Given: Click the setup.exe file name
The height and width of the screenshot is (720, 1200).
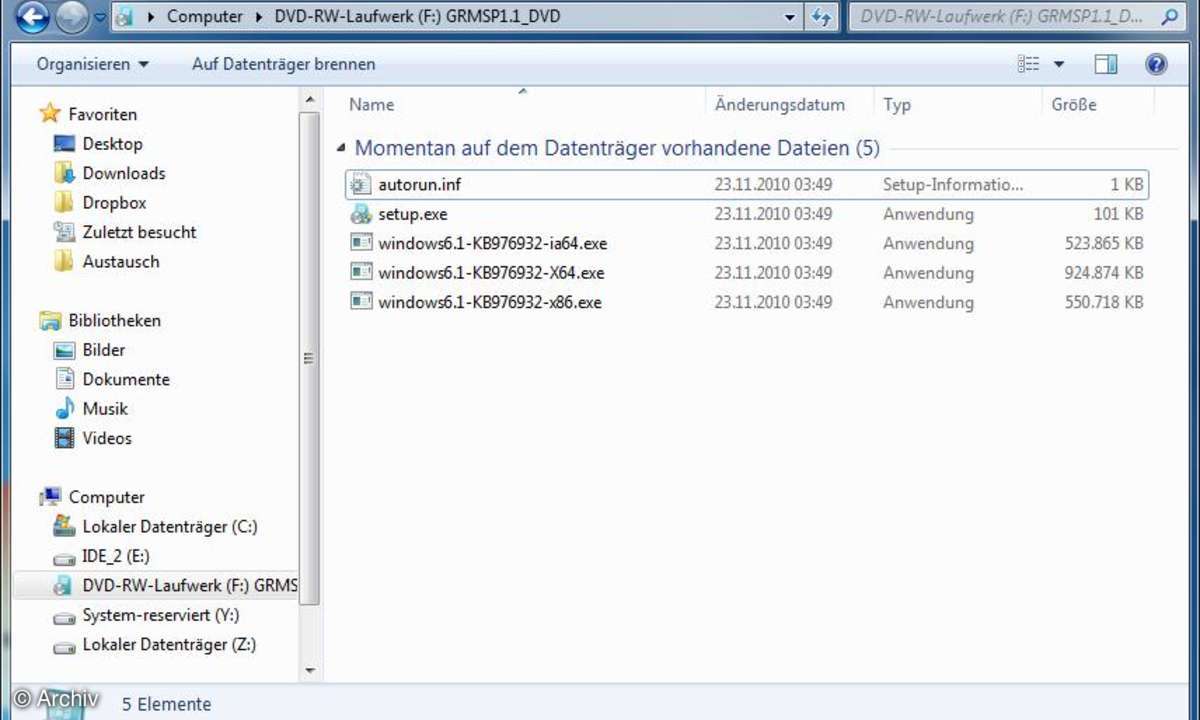Looking at the screenshot, I should pyautogui.click(x=413, y=214).
